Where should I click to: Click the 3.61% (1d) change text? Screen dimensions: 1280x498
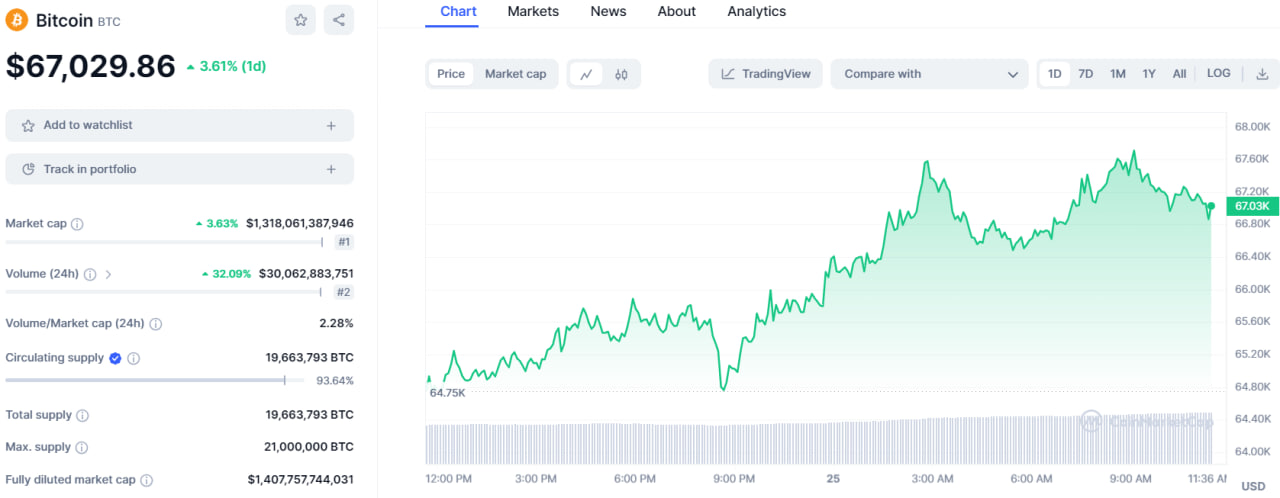tap(233, 67)
